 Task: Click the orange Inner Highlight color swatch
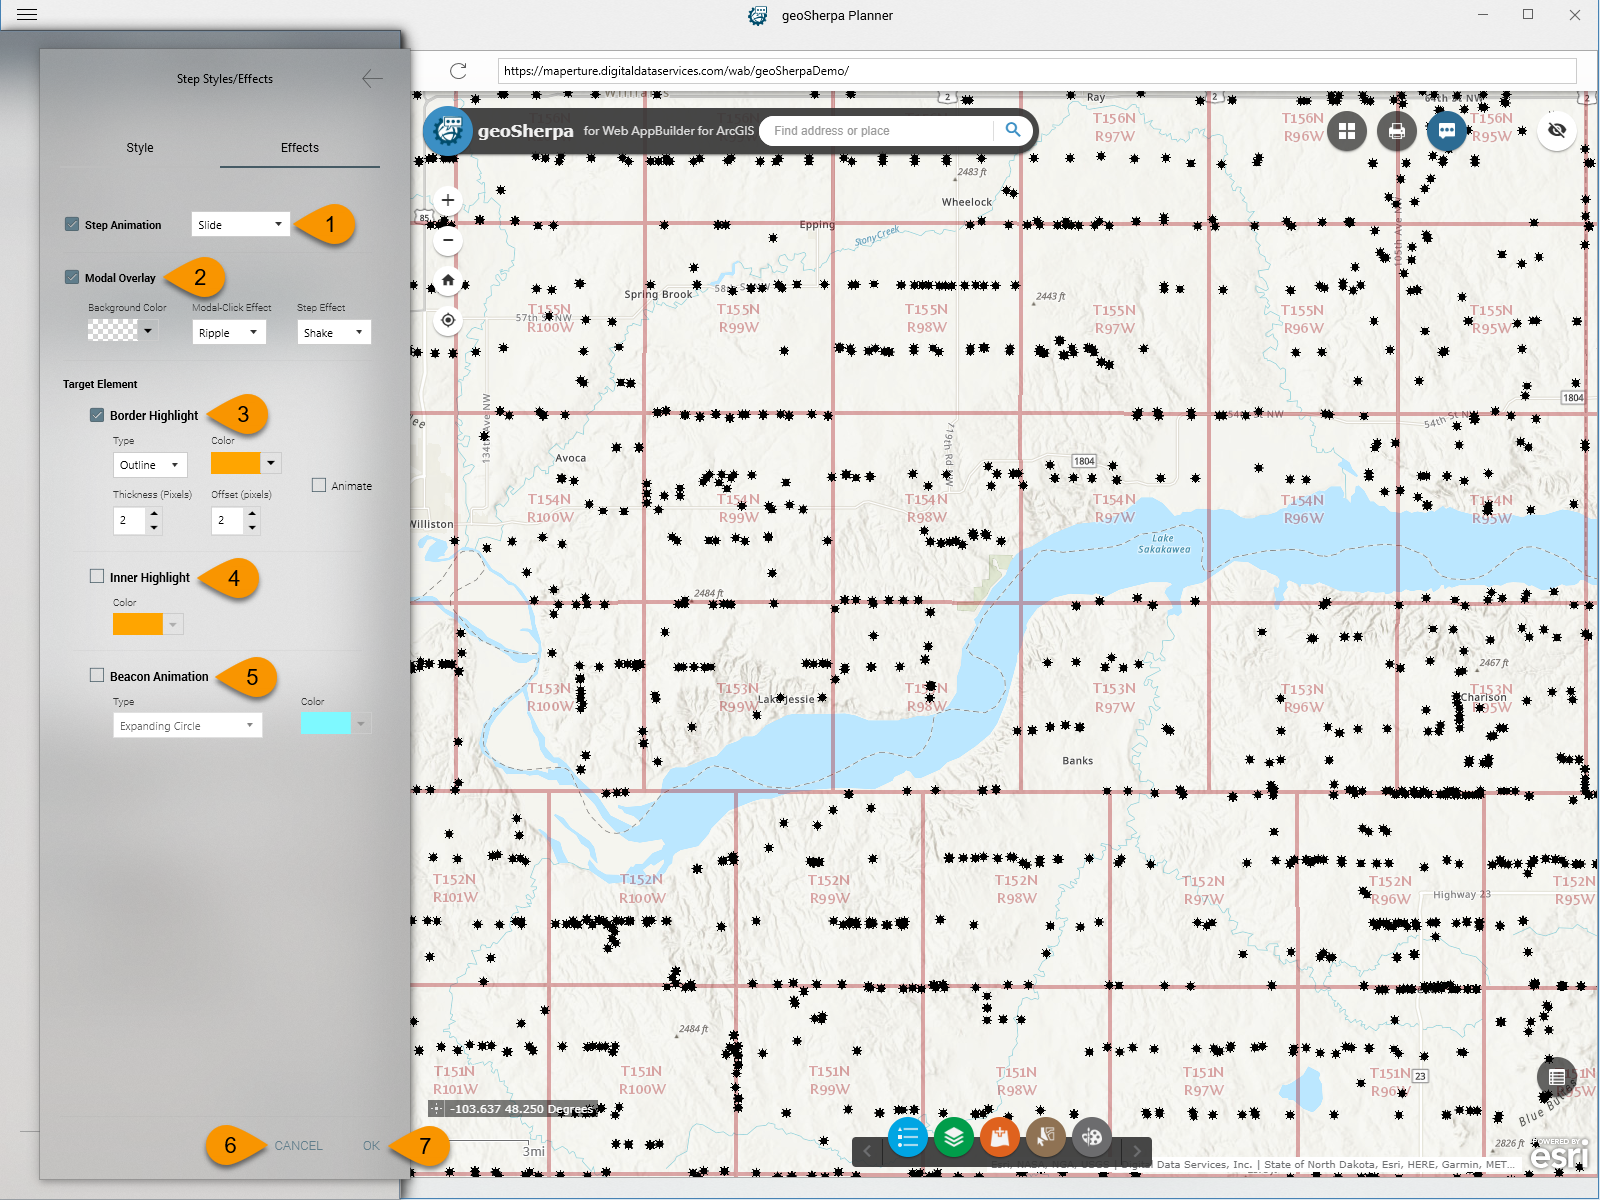click(x=138, y=624)
